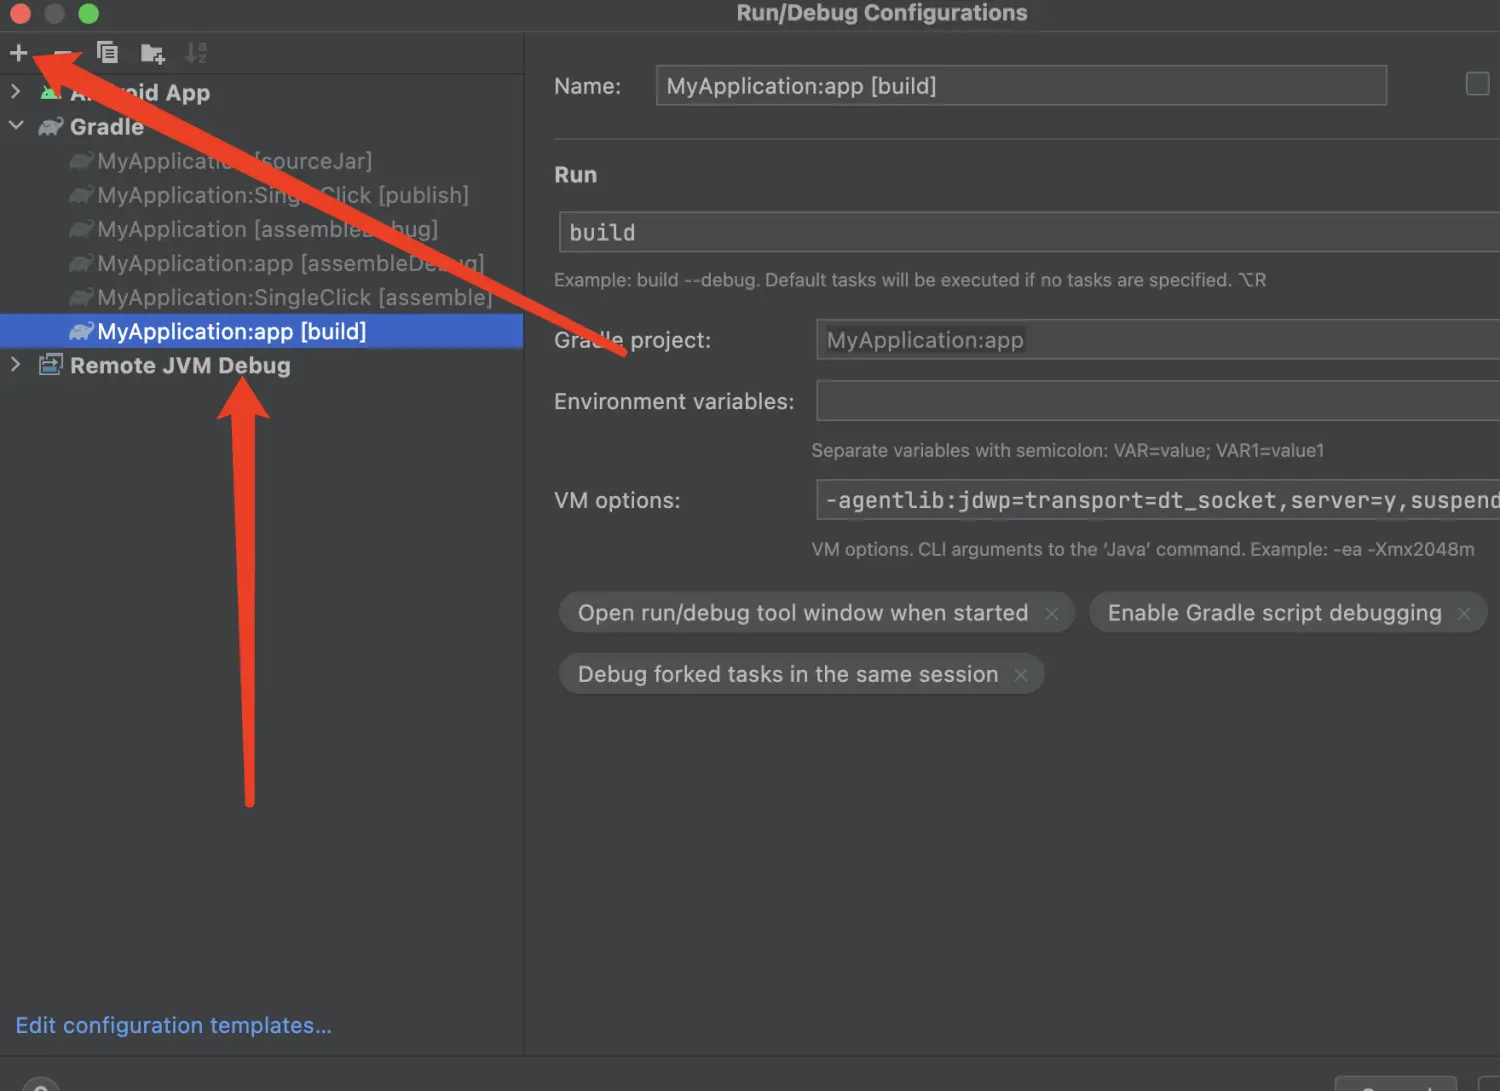This screenshot has height=1091, width=1500.
Task: Open Edit configuration templates link
Action: (173, 1025)
